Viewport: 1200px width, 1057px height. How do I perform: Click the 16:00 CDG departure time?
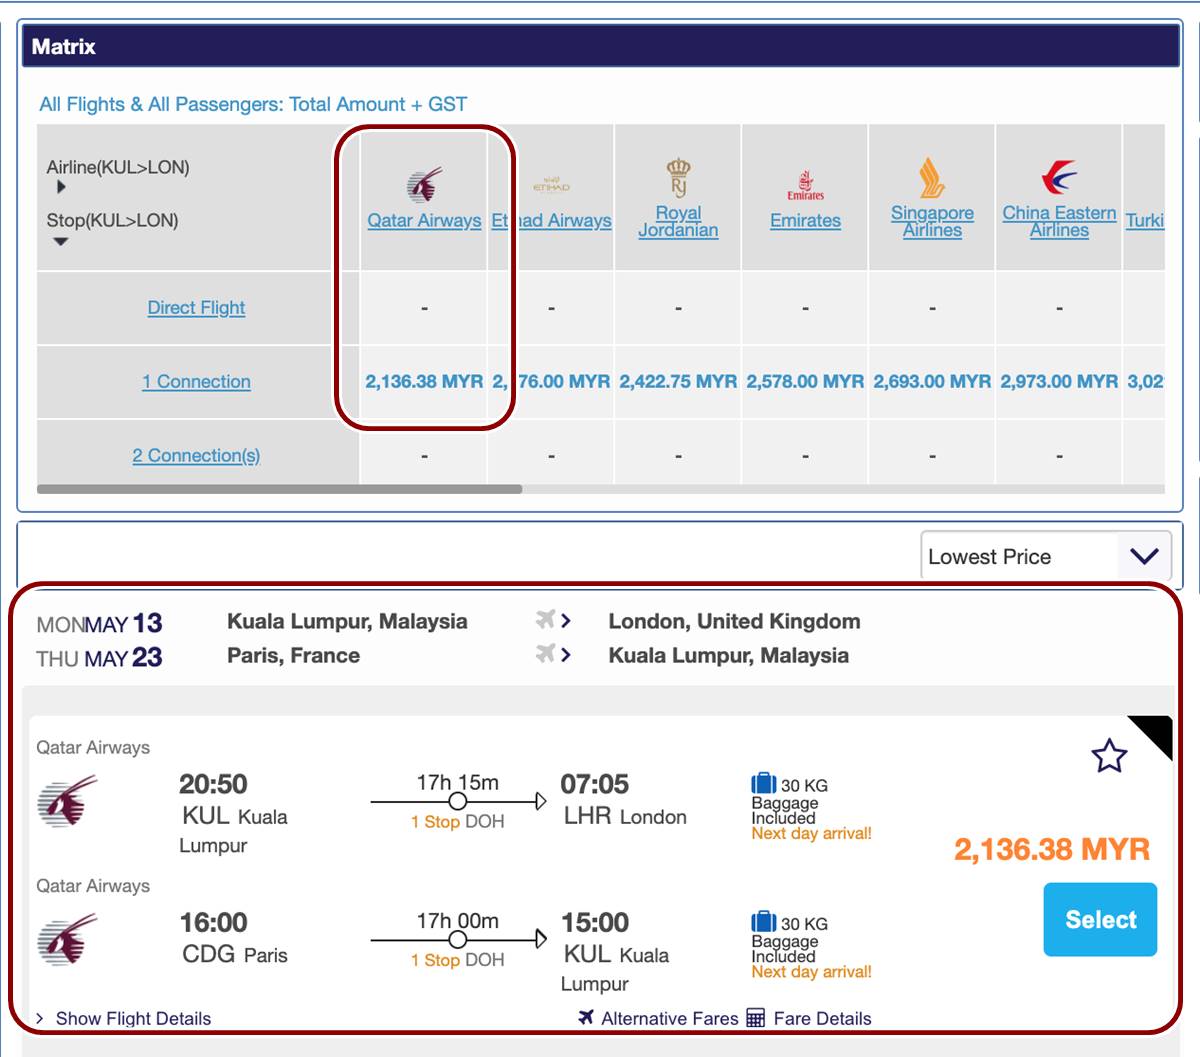(213, 922)
